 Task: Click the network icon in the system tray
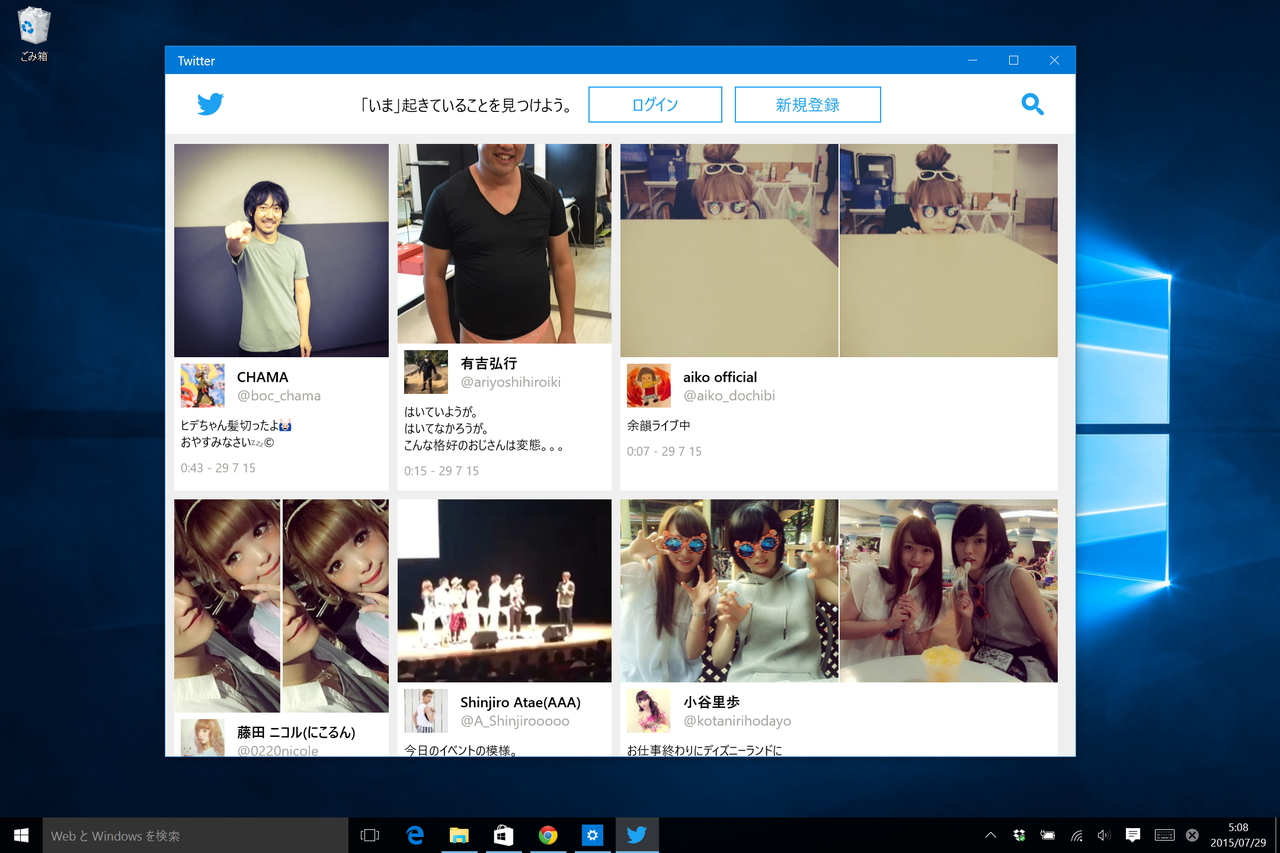(1077, 834)
